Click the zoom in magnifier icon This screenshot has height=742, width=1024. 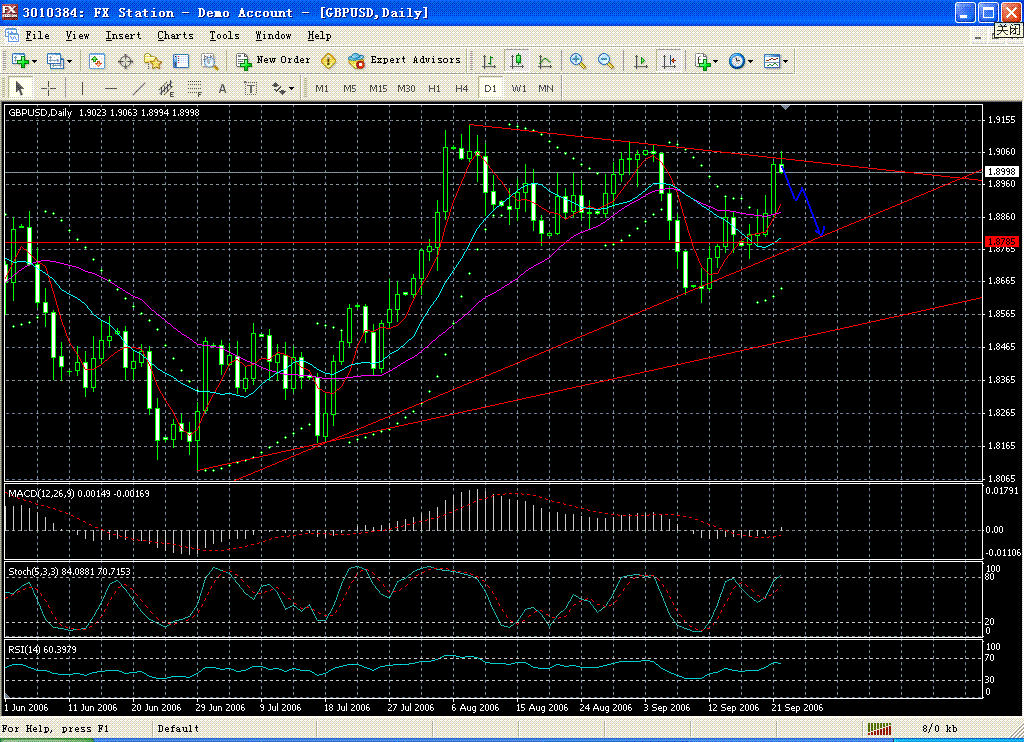(x=577, y=61)
